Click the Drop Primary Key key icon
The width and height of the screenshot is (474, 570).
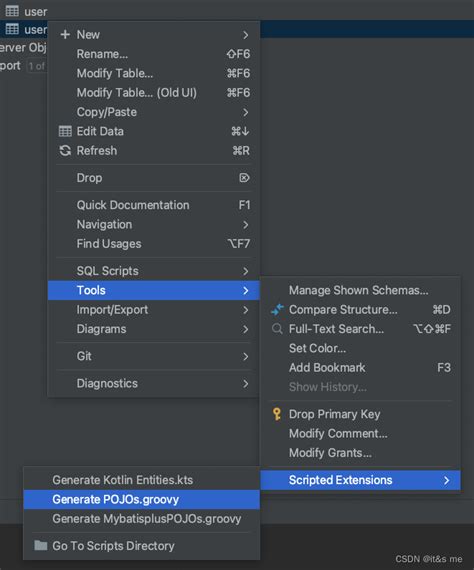(x=277, y=414)
